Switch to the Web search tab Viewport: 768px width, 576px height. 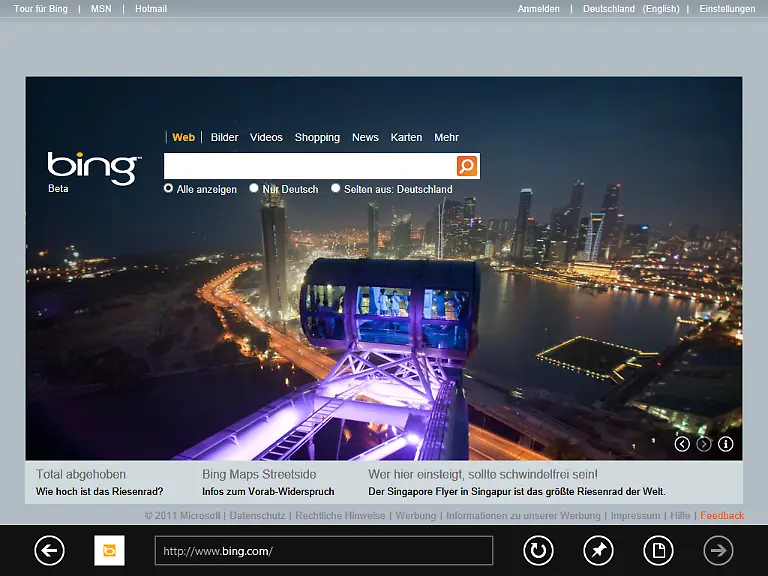pyautogui.click(x=184, y=137)
